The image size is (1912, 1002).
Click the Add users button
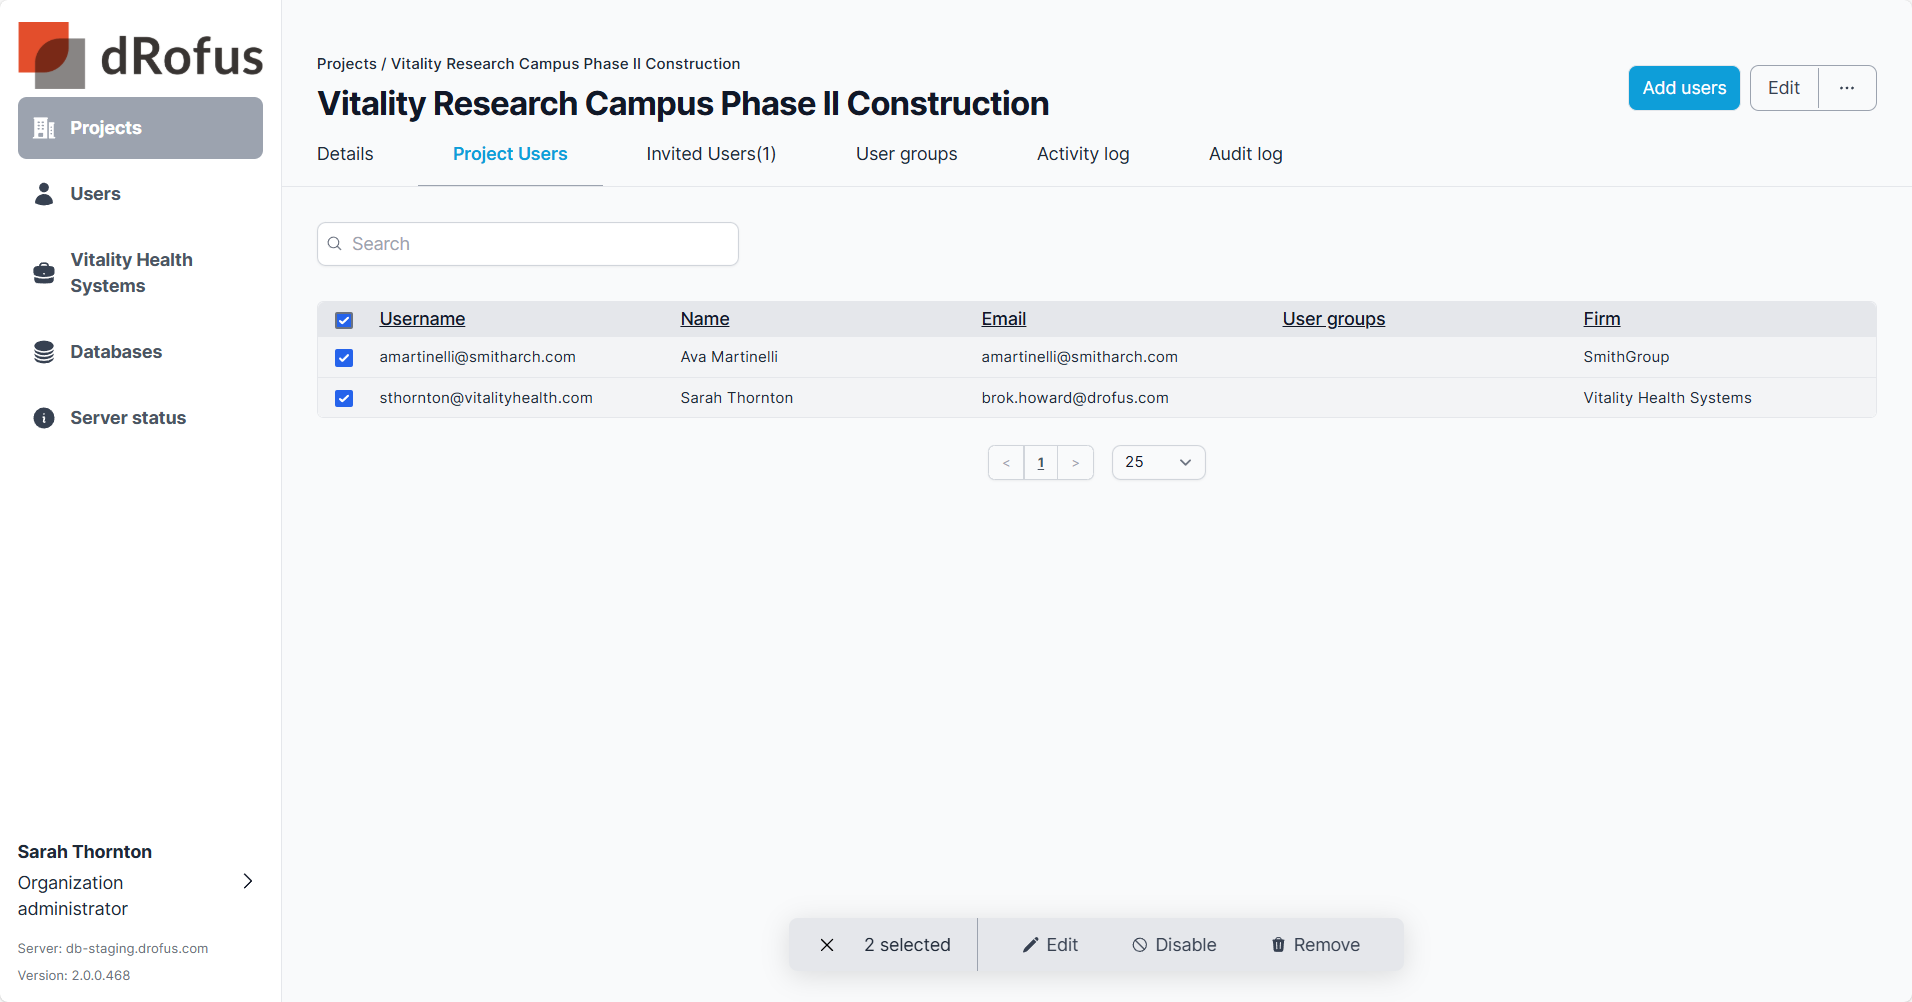coord(1684,88)
